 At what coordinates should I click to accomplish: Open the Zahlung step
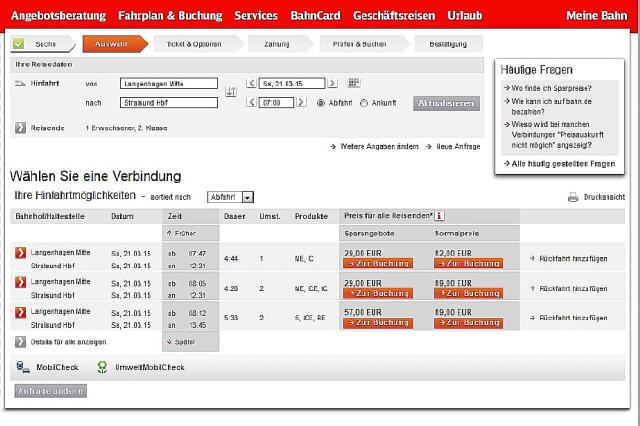click(x=280, y=44)
